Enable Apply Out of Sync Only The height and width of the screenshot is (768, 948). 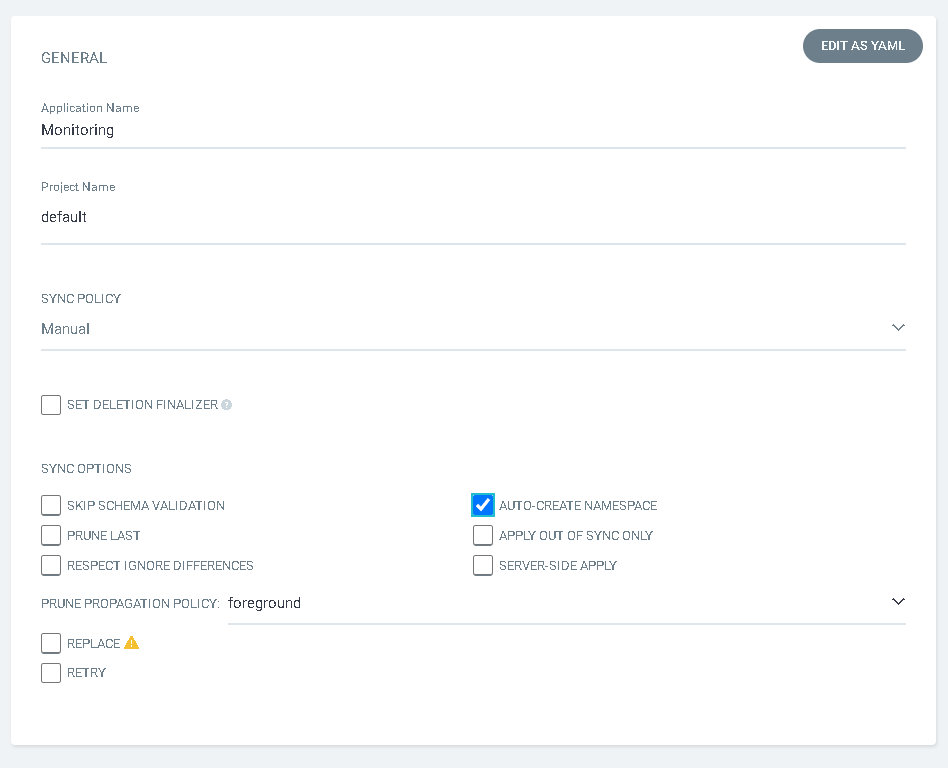coord(483,536)
